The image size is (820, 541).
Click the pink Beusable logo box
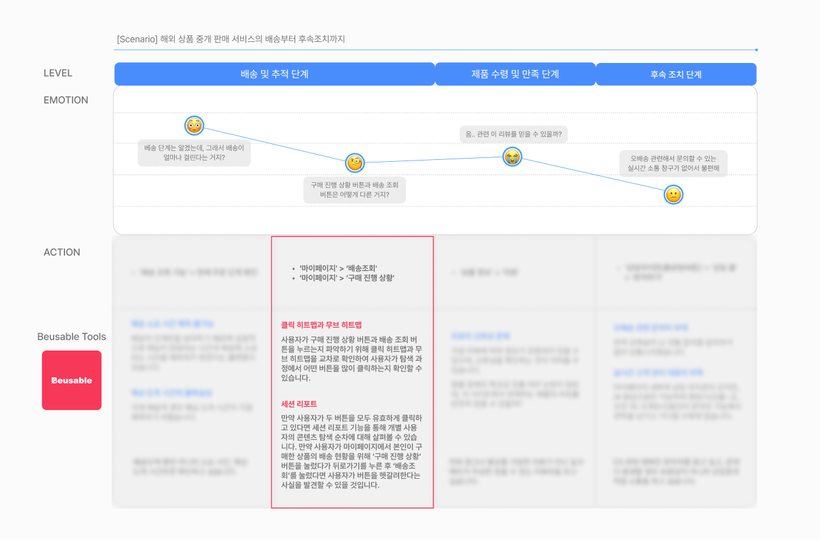[x=72, y=380]
